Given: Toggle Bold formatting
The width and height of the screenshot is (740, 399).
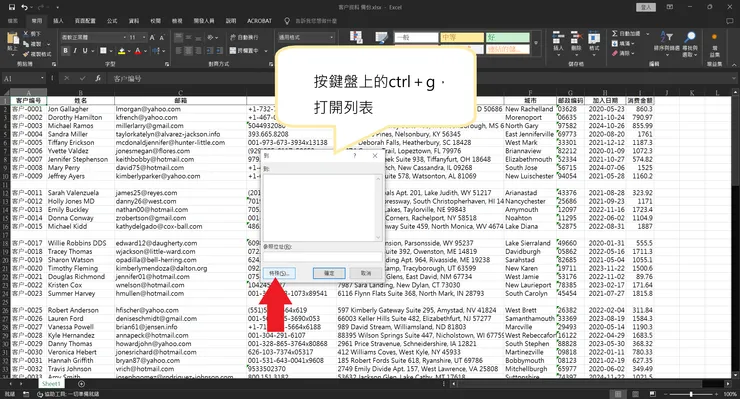Looking at the screenshot, I should click(65, 51).
